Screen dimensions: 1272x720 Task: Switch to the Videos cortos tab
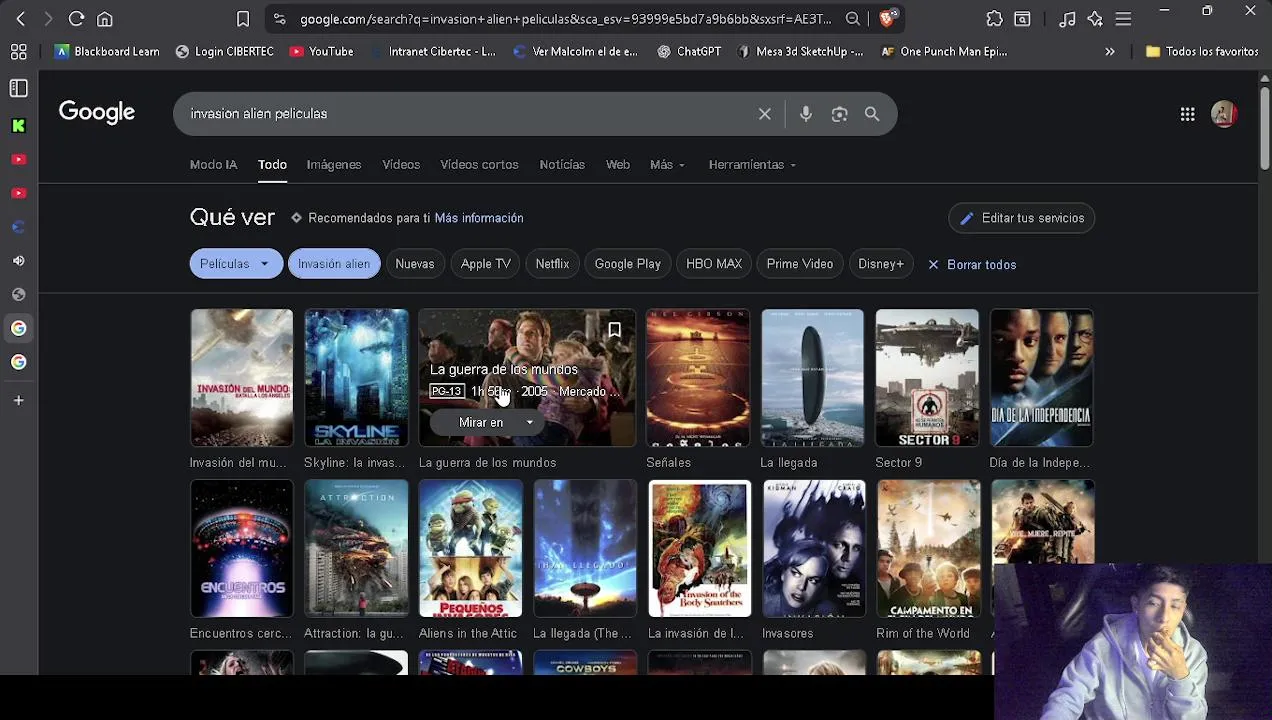[x=479, y=165]
